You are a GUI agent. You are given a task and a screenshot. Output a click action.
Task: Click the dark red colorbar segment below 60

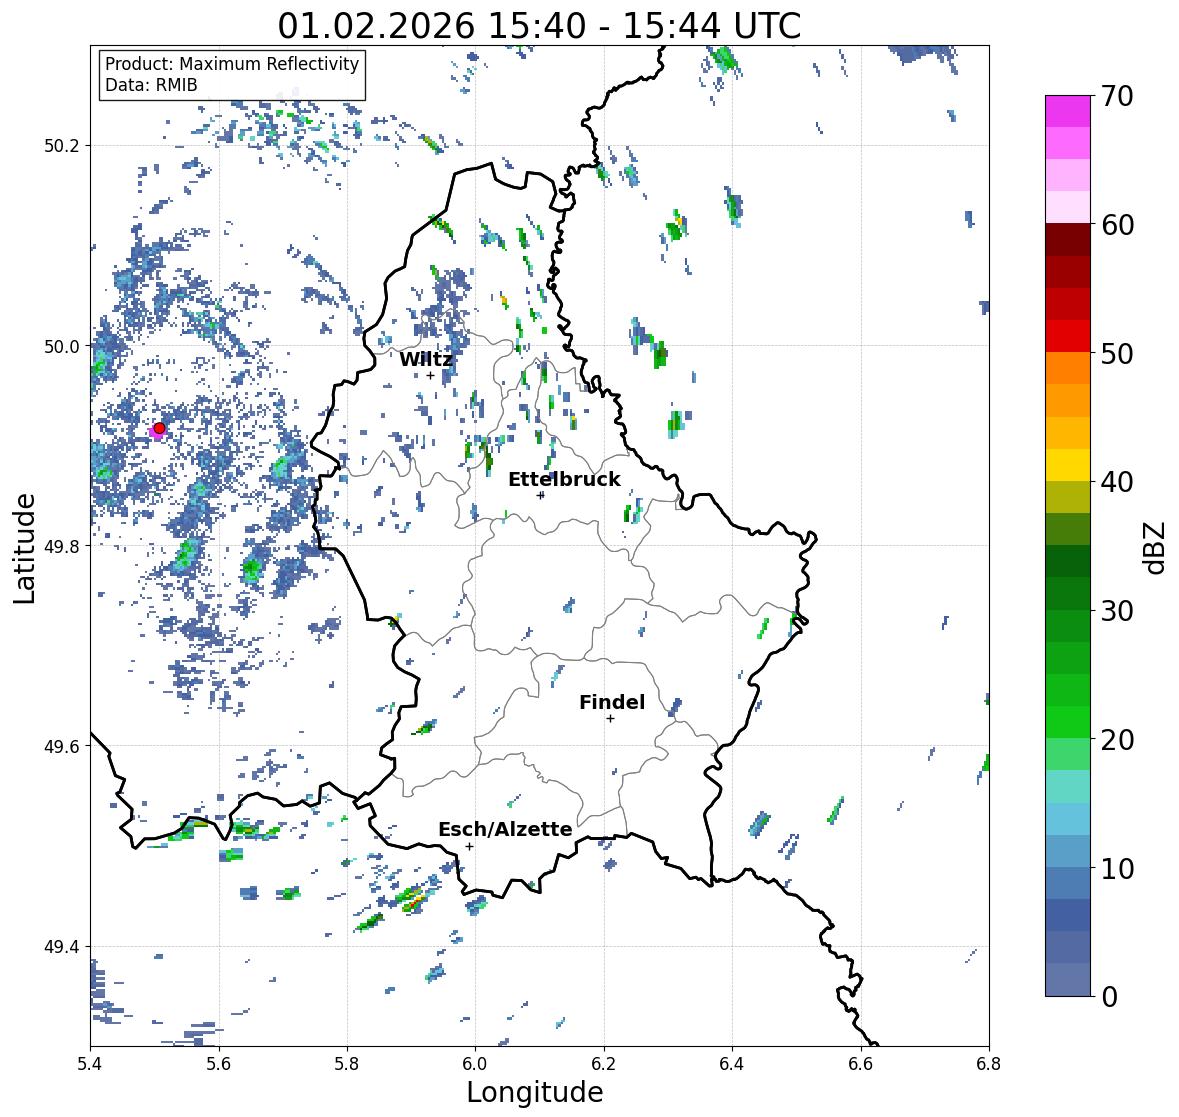[x=1068, y=240]
